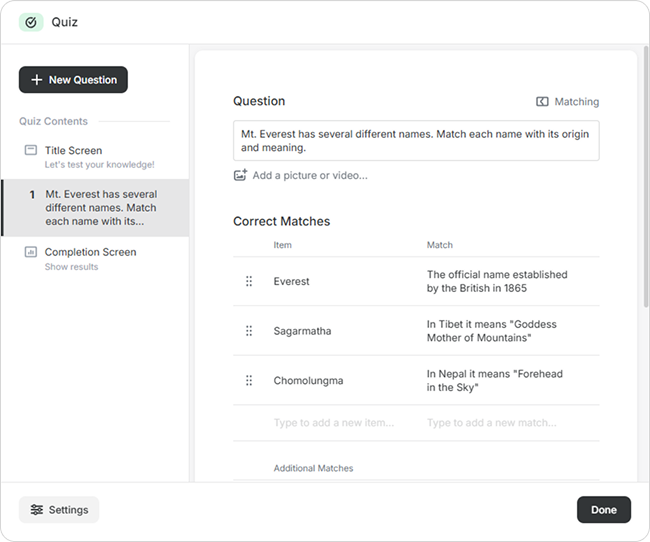Image resolution: width=650 pixels, height=542 pixels.
Task: Open quiz Settings
Action: (59, 509)
